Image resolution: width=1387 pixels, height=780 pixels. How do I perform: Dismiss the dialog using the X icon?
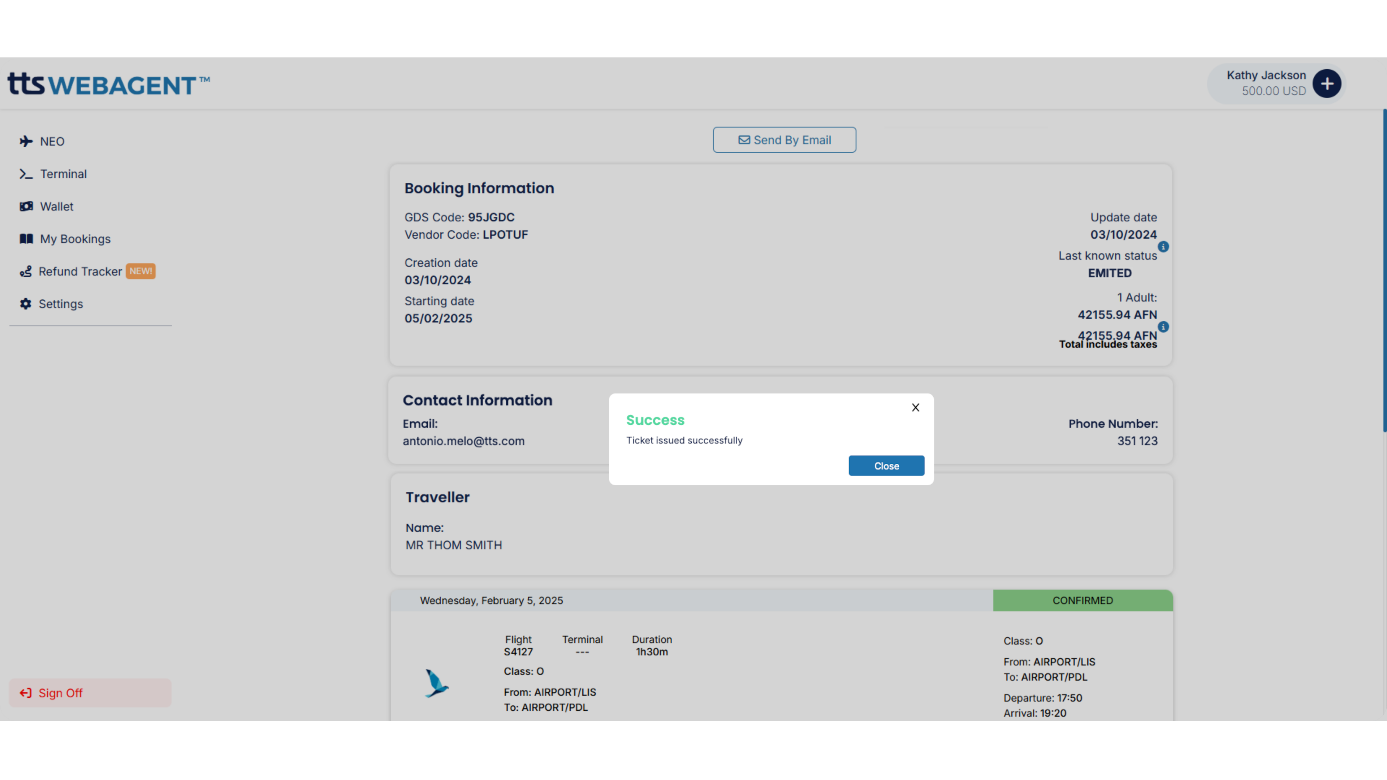pyautogui.click(x=915, y=407)
